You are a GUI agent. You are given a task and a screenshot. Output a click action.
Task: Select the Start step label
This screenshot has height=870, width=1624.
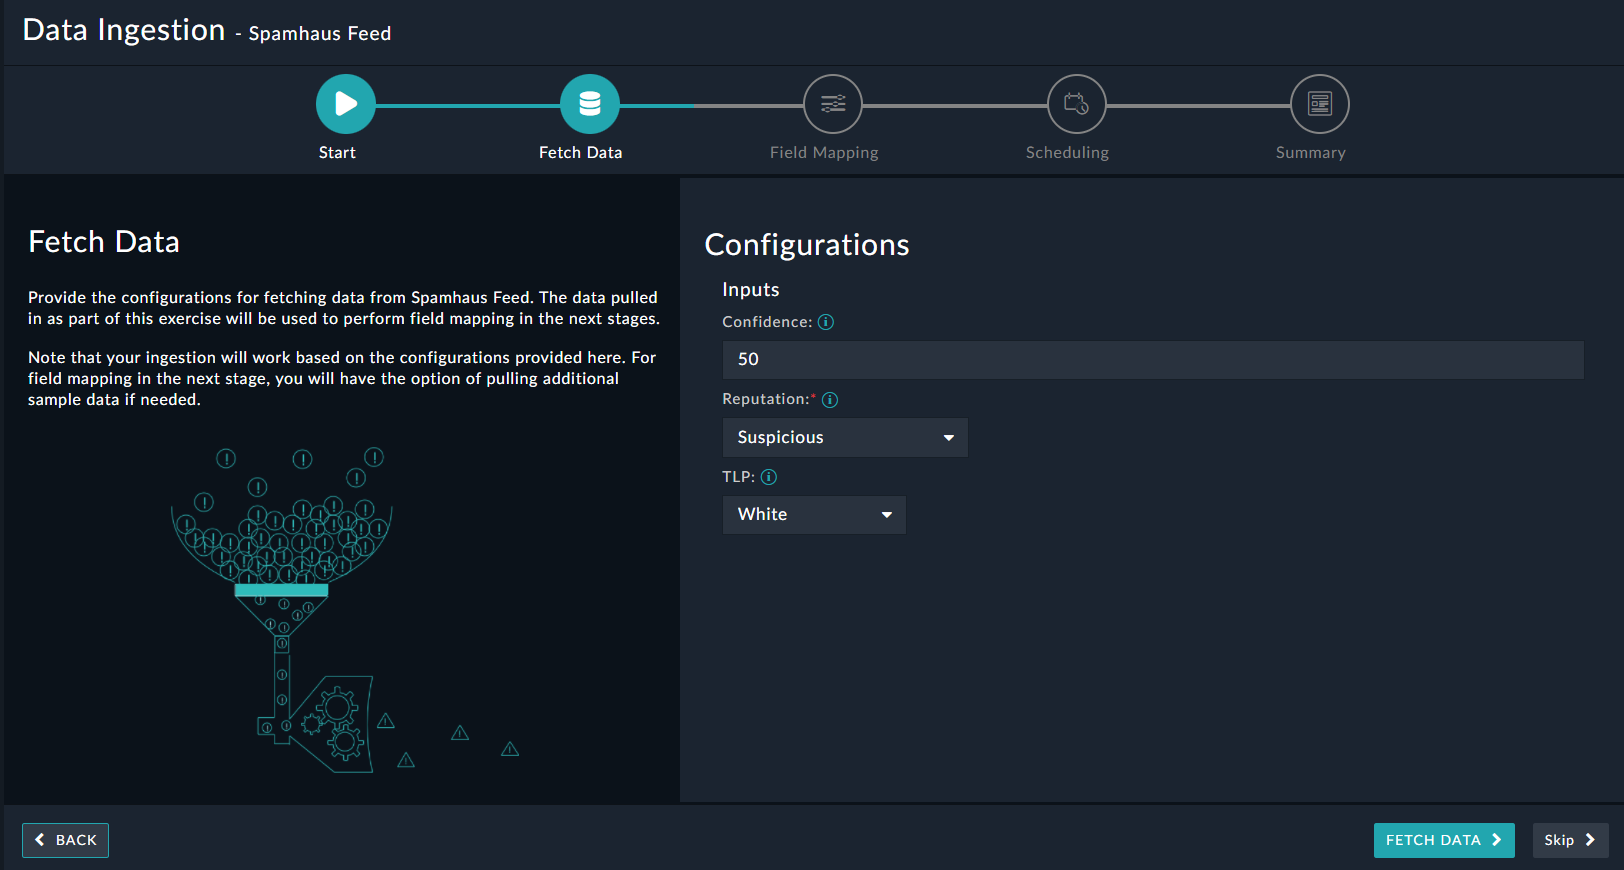[337, 153]
